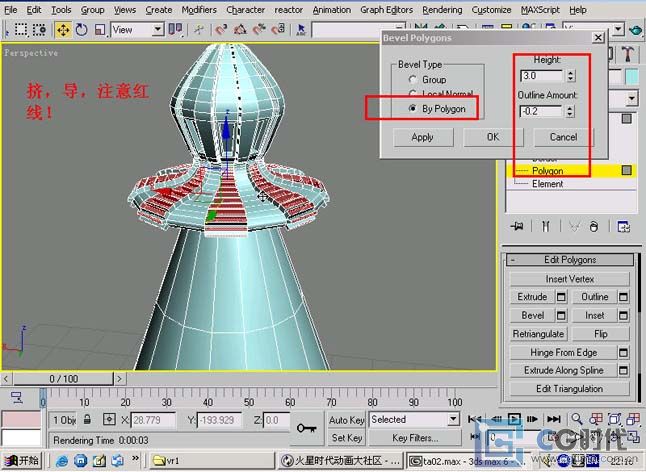This screenshot has height=472, width=646.
Task: Open the MAXScript menu
Action: [x=540, y=9]
